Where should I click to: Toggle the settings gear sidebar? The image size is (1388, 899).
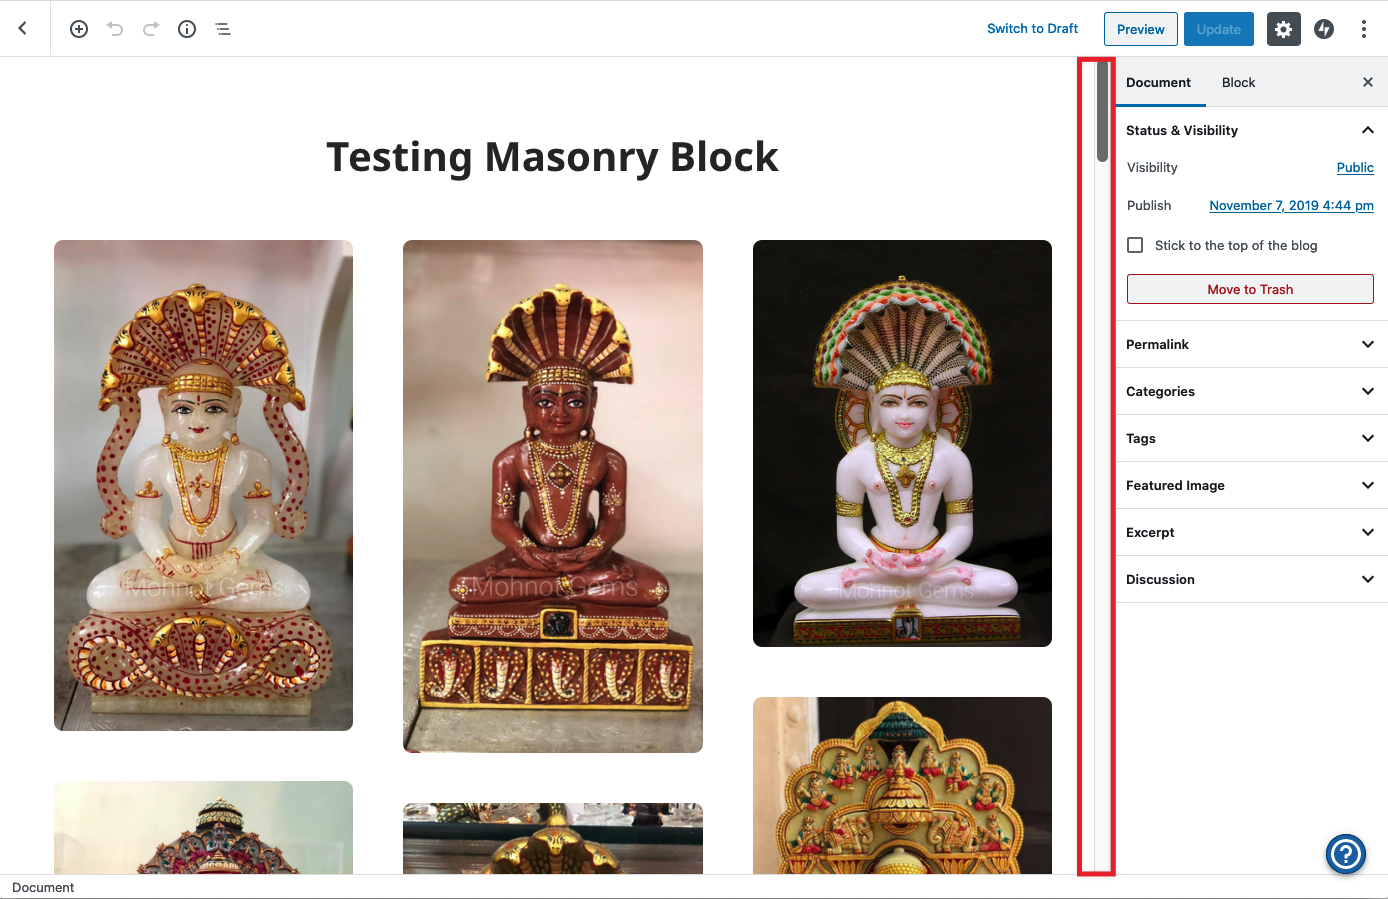click(1284, 29)
